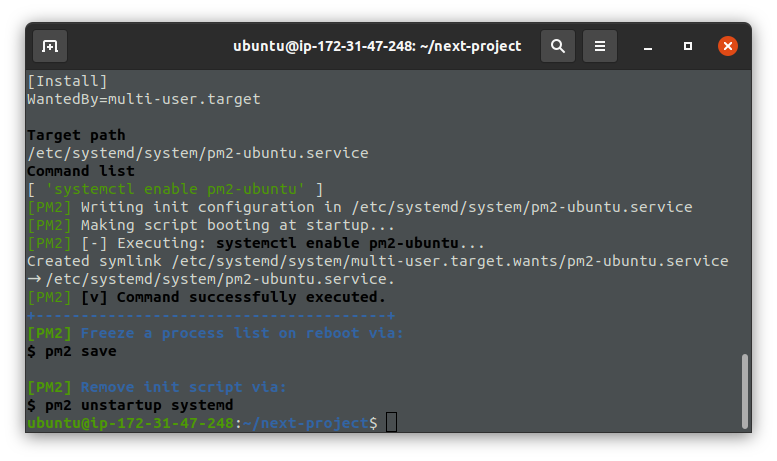Click the ubuntu@ip-172-31-47-248 prompt text
This screenshot has height=461, width=777.
coord(130,423)
